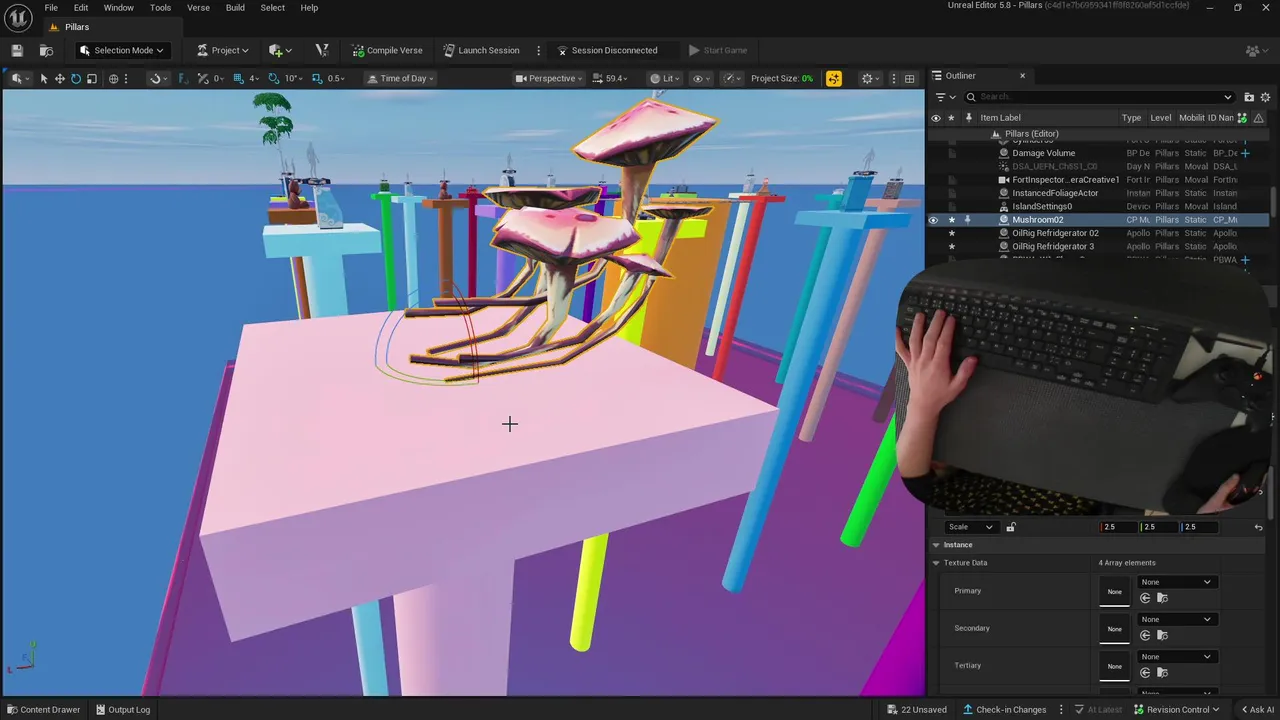Browse to Primary texture in Content Browser

pyautogui.click(x=1162, y=598)
